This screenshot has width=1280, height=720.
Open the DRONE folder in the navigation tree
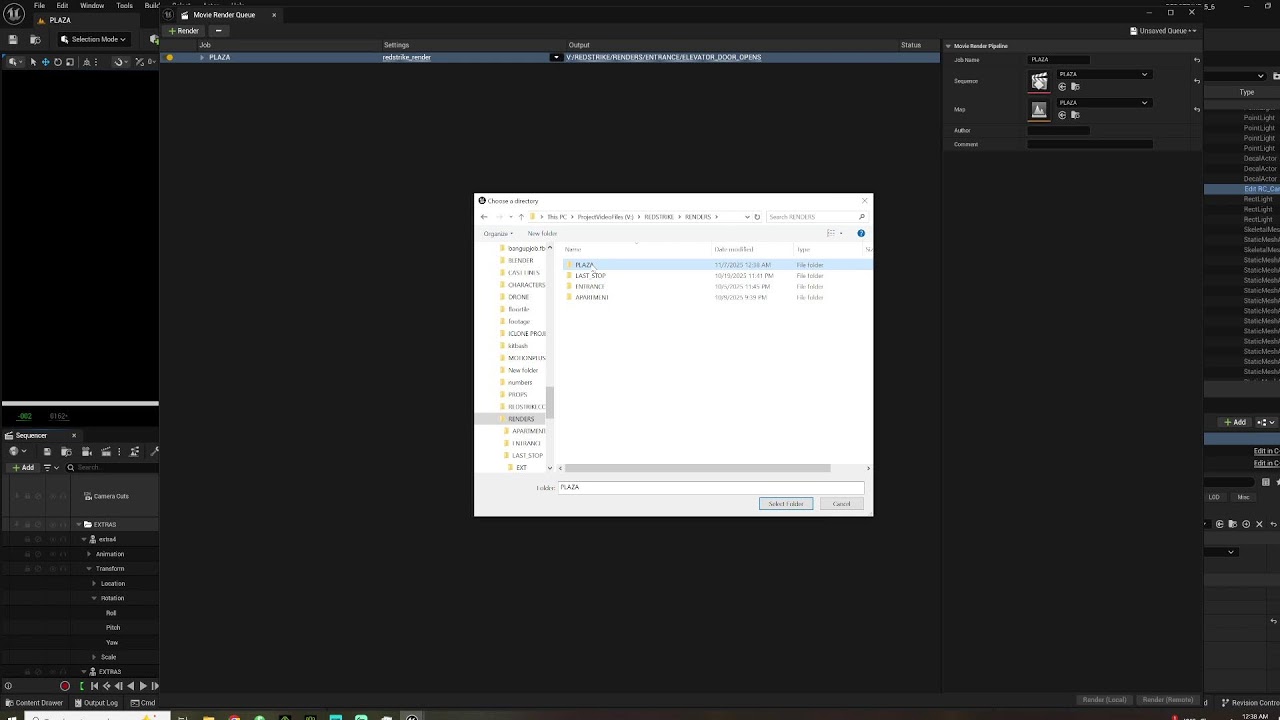(x=518, y=297)
